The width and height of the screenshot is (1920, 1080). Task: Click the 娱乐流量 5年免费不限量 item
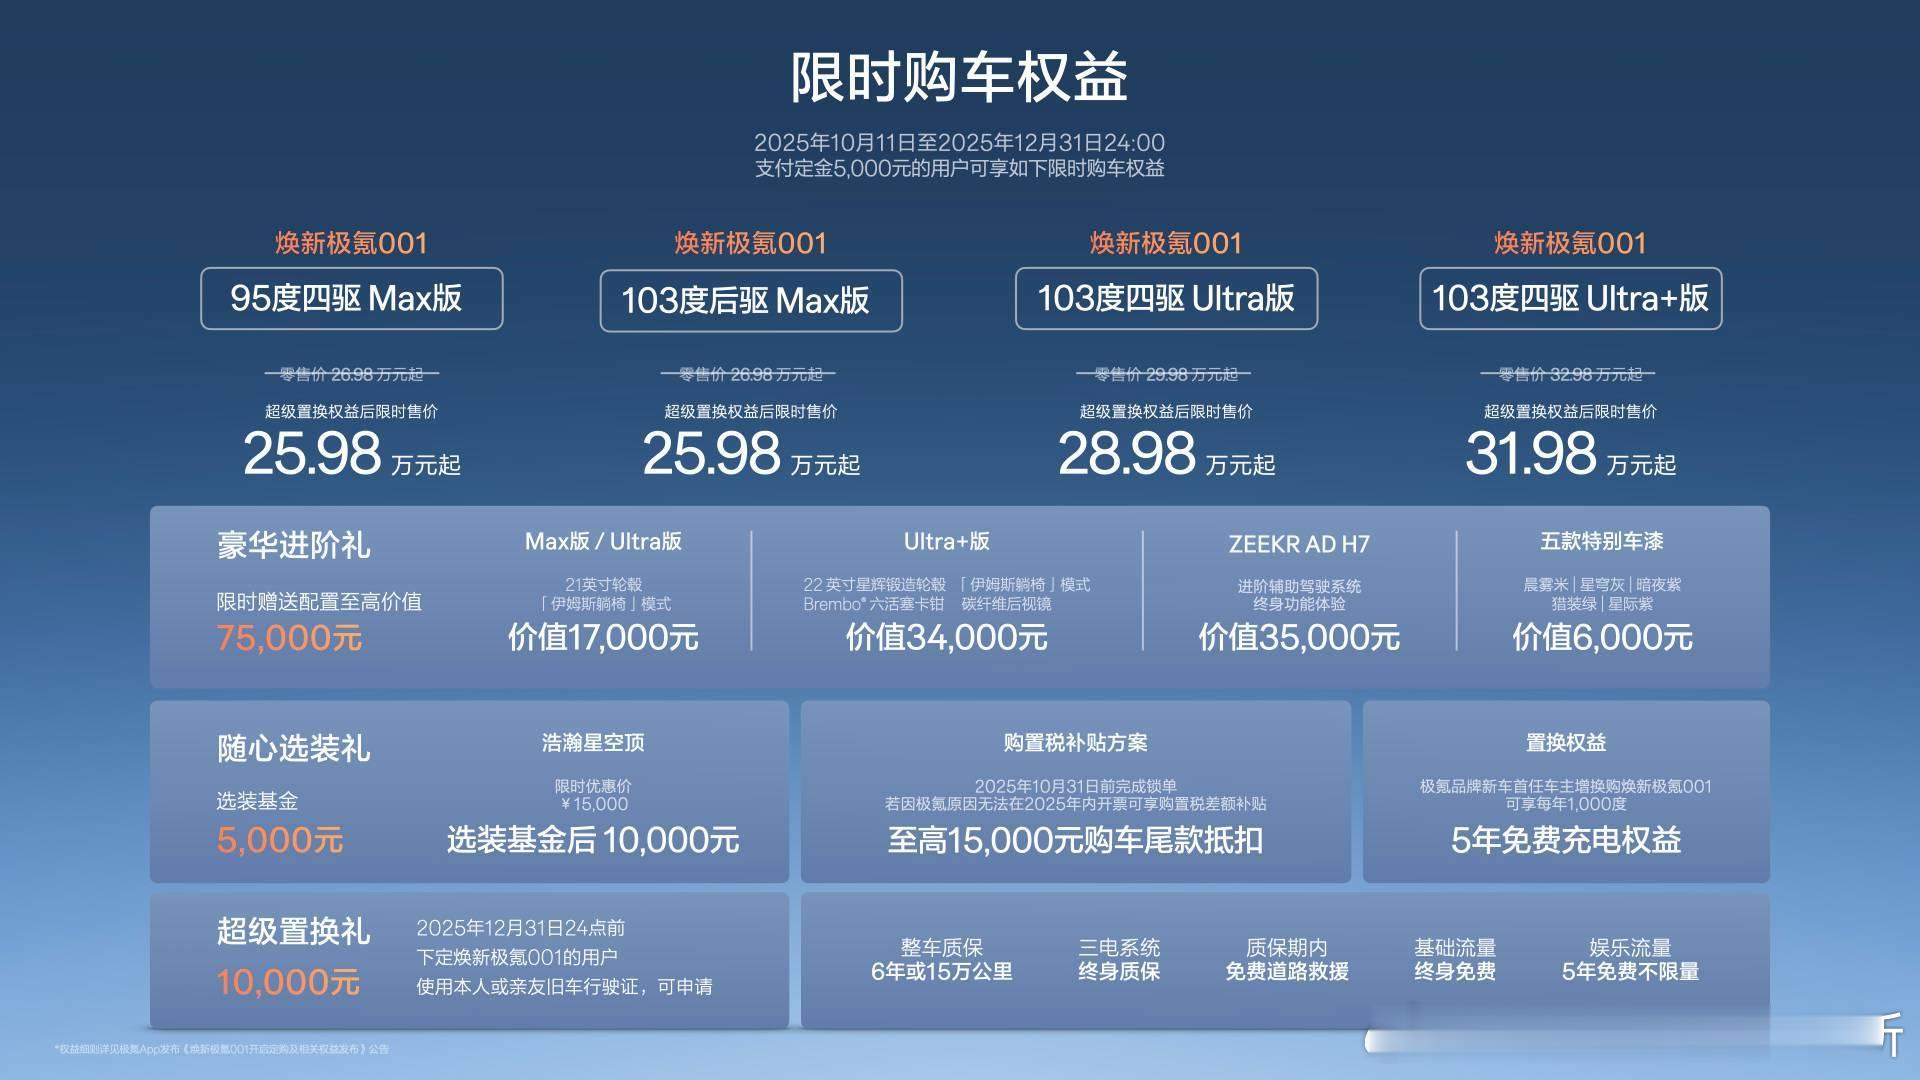click(x=1629, y=959)
